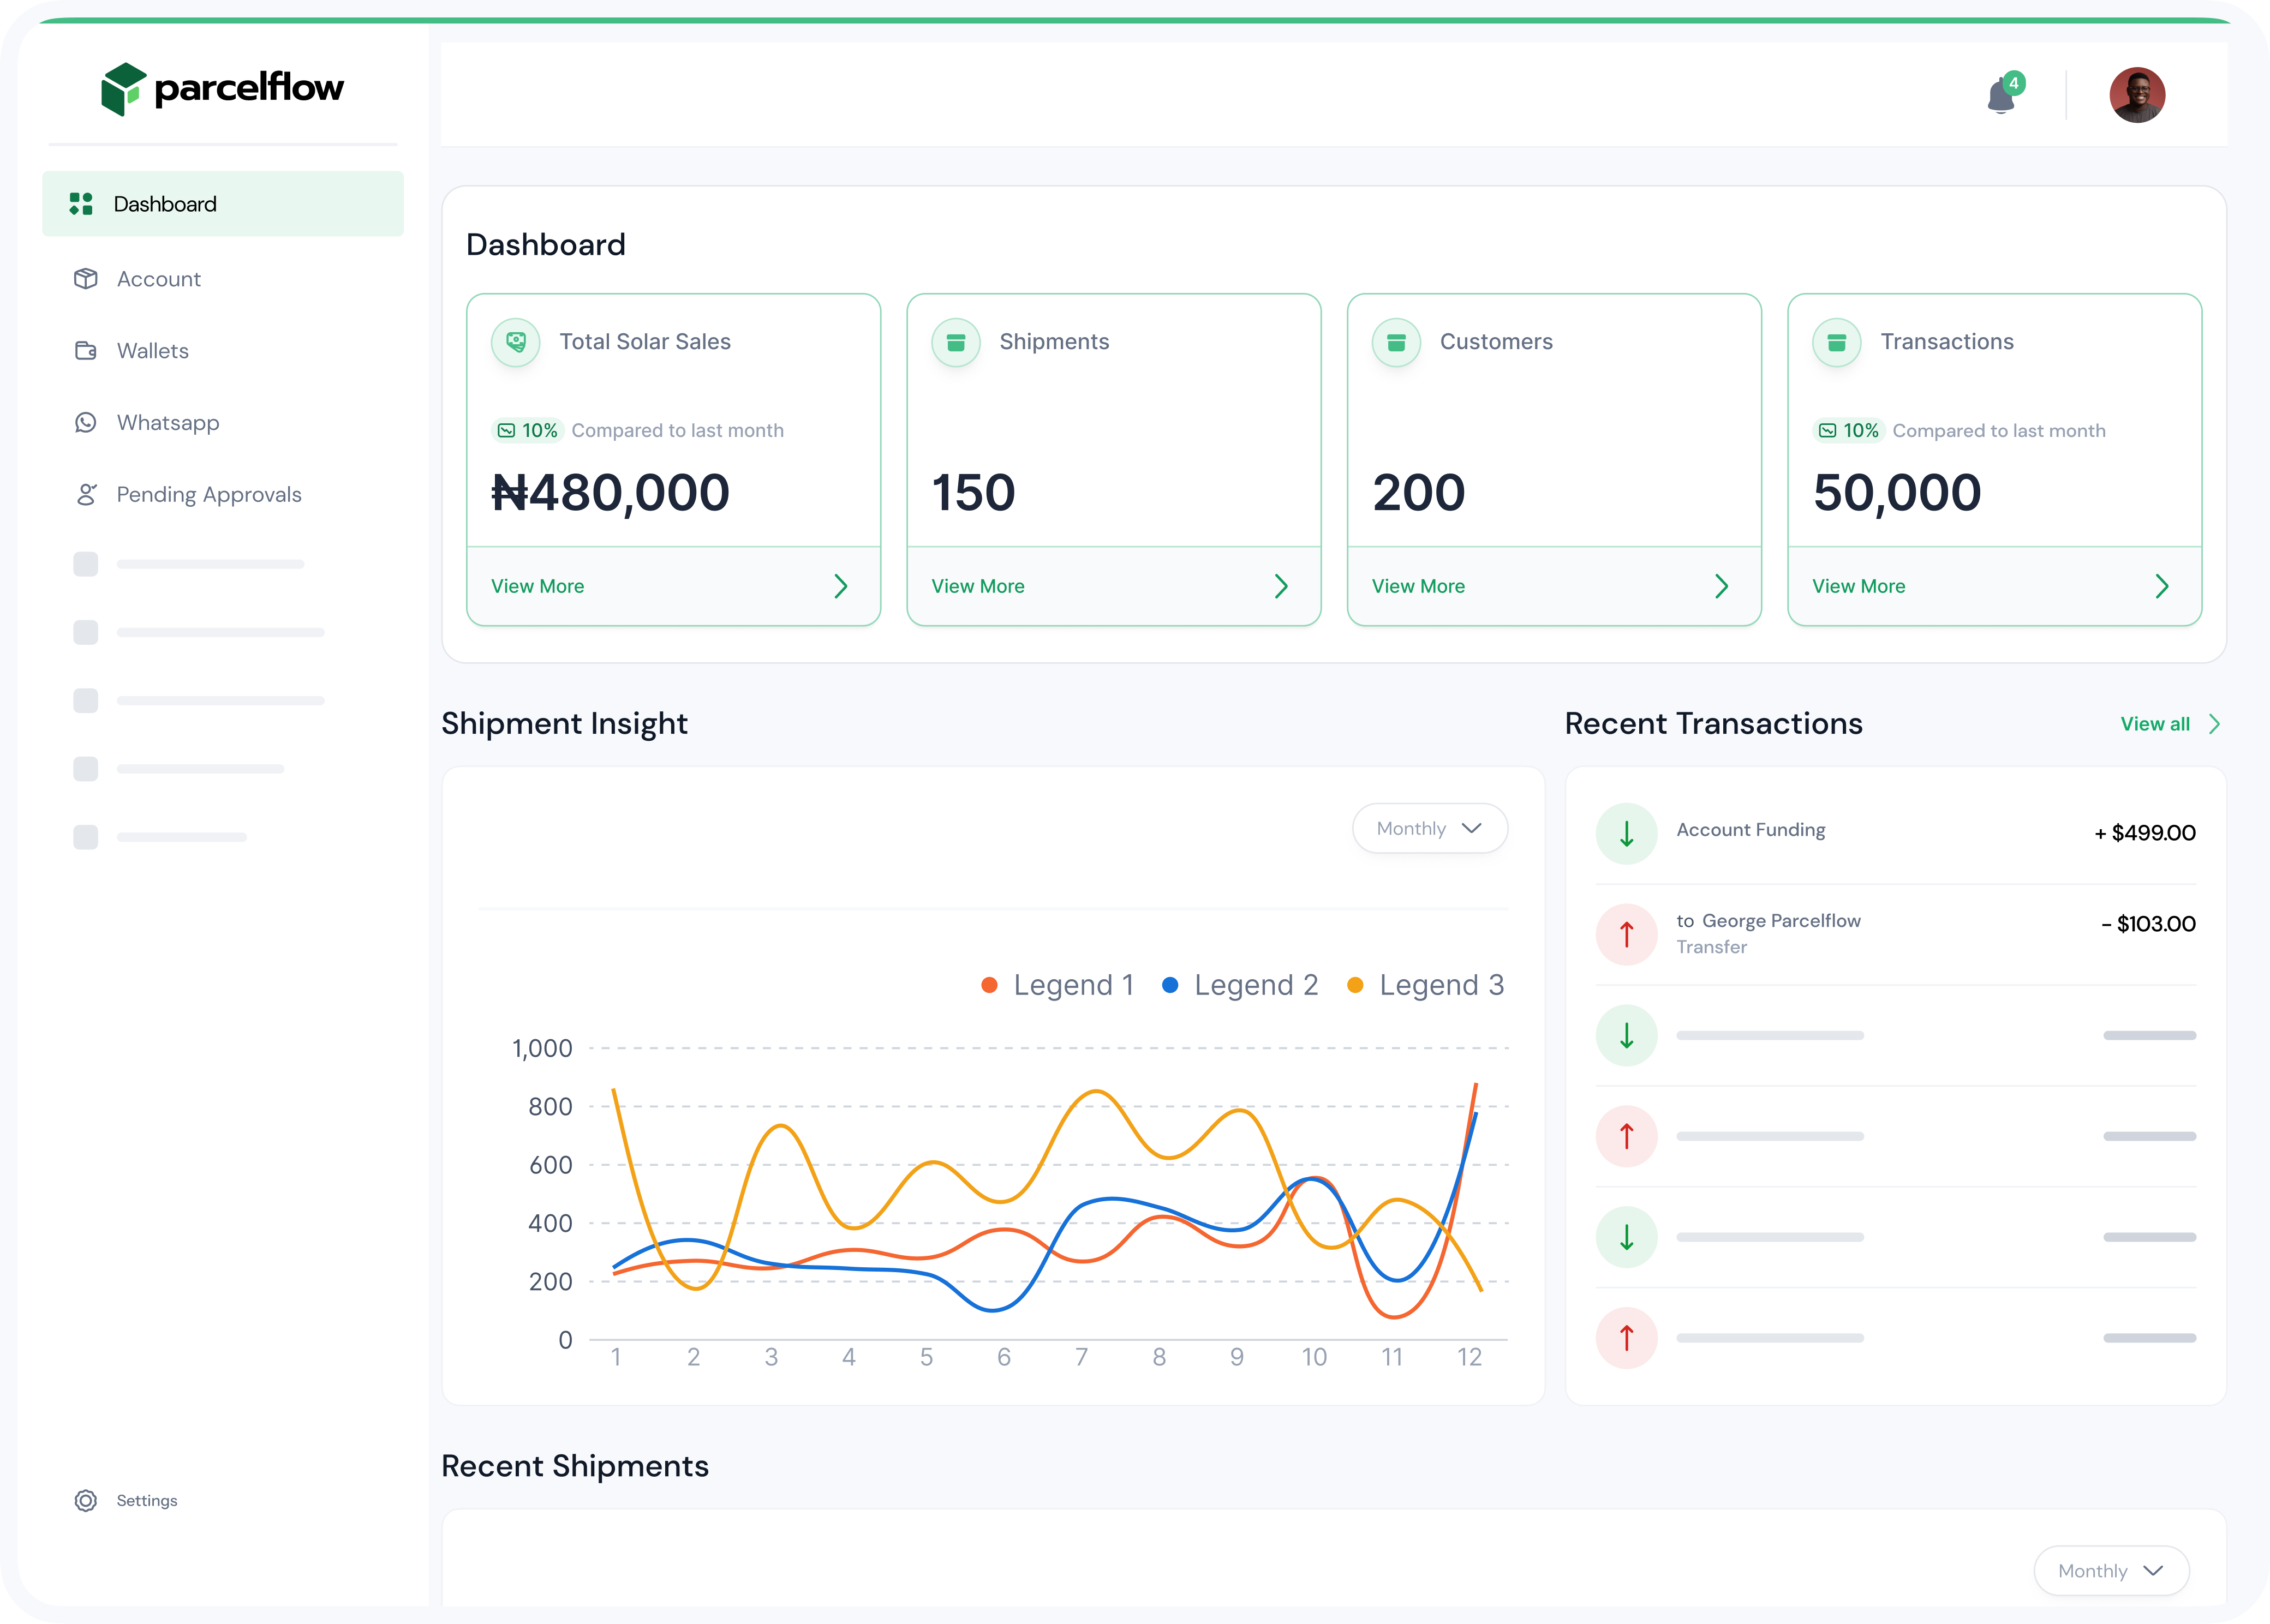Click the green Shipments card icon
This screenshot has width=2270, height=1624.
[x=956, y=342]
